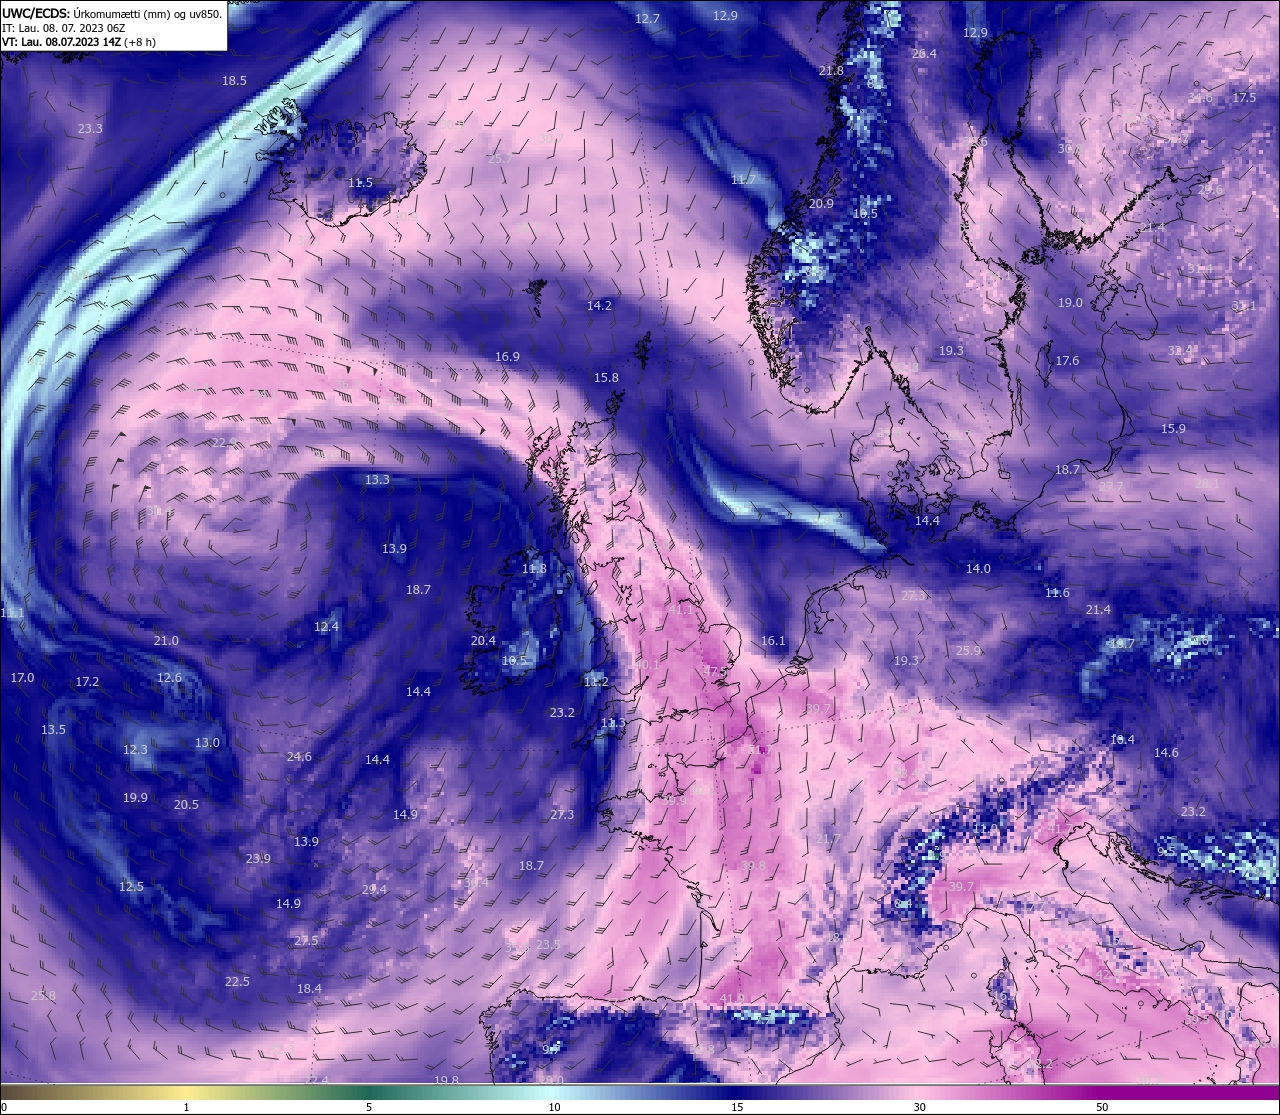
Task: Click the map value 14.0
Action: (978, 569)
